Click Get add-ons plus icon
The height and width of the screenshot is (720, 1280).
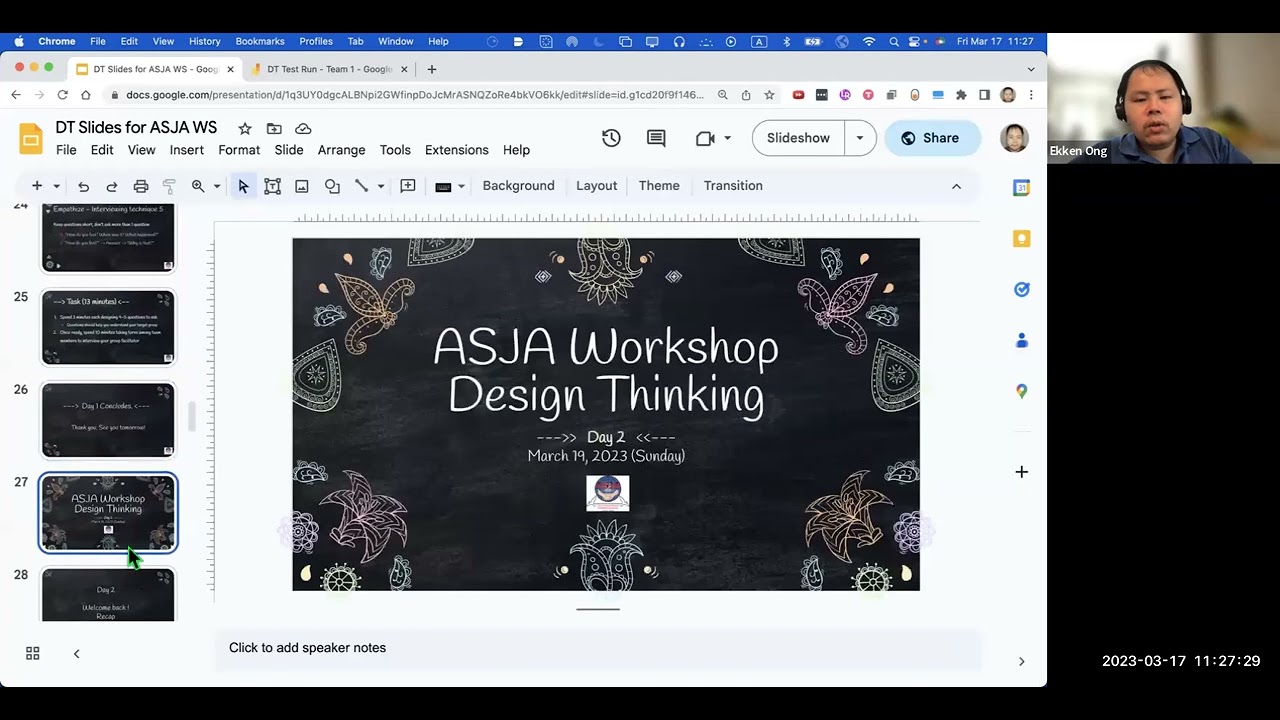[x=1021, y=472]
